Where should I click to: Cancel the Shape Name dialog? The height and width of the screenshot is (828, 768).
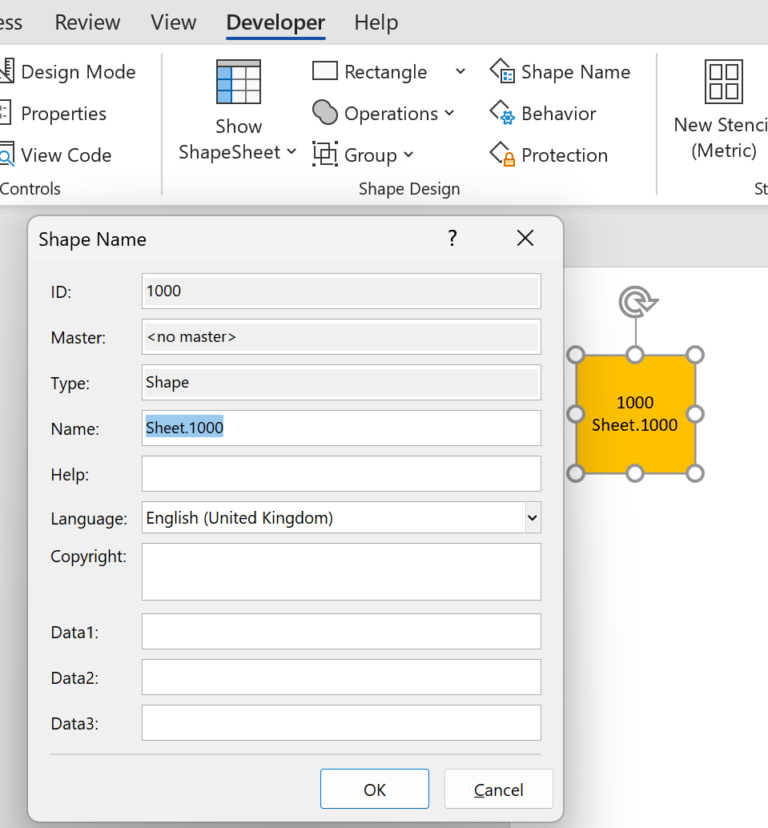[498, 789]
